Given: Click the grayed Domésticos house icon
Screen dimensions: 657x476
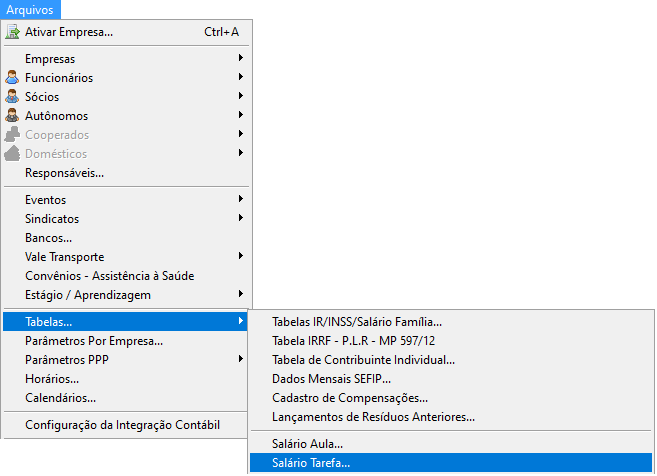Looking at the screenshot, I should 12,154.
